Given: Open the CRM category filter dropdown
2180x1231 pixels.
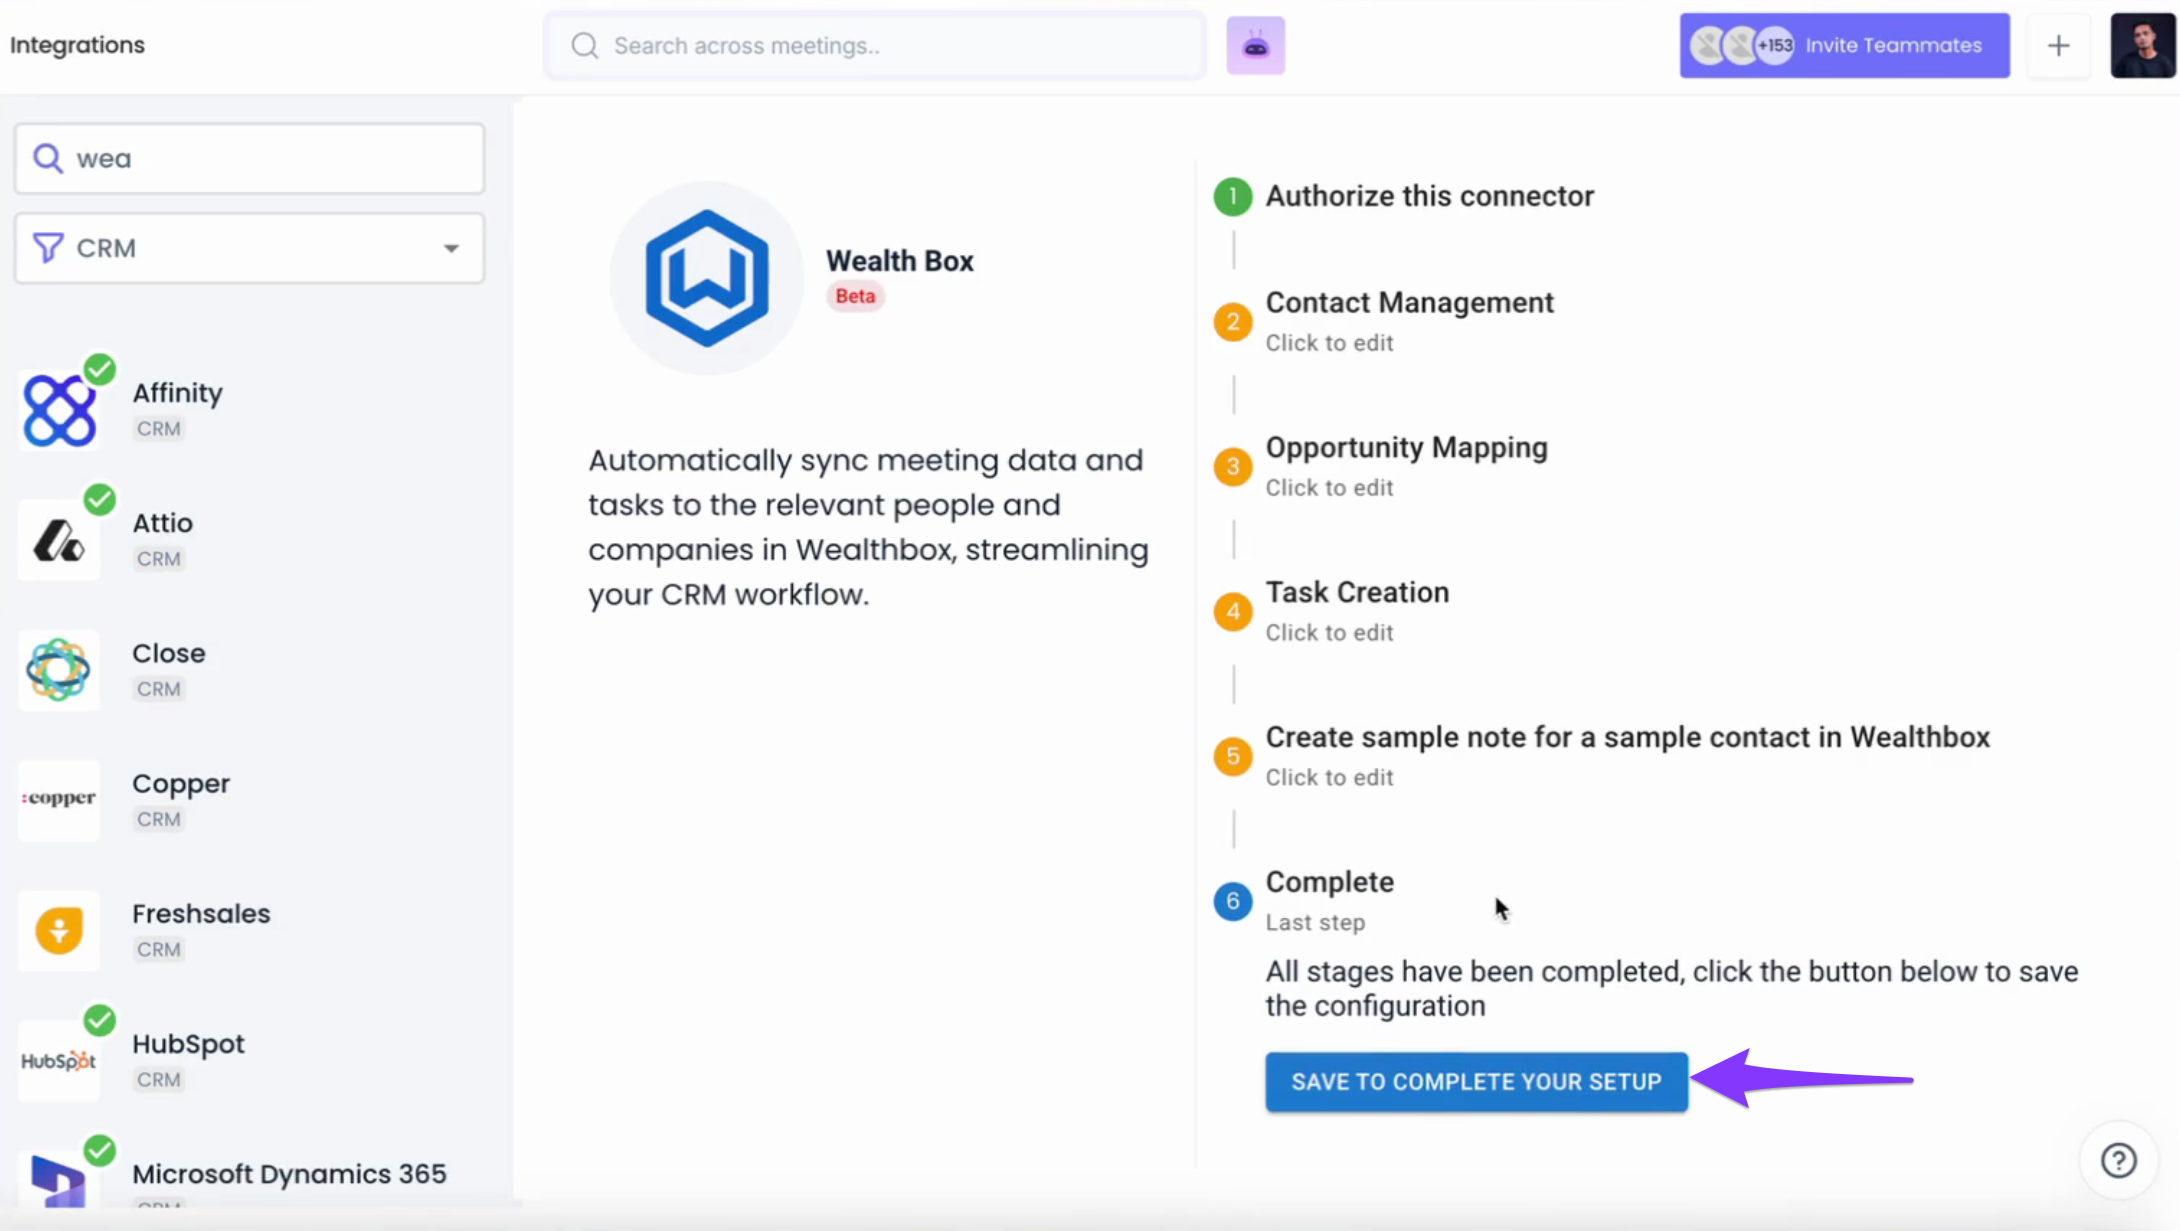Looking at the screenshot, I should (249, 248).
